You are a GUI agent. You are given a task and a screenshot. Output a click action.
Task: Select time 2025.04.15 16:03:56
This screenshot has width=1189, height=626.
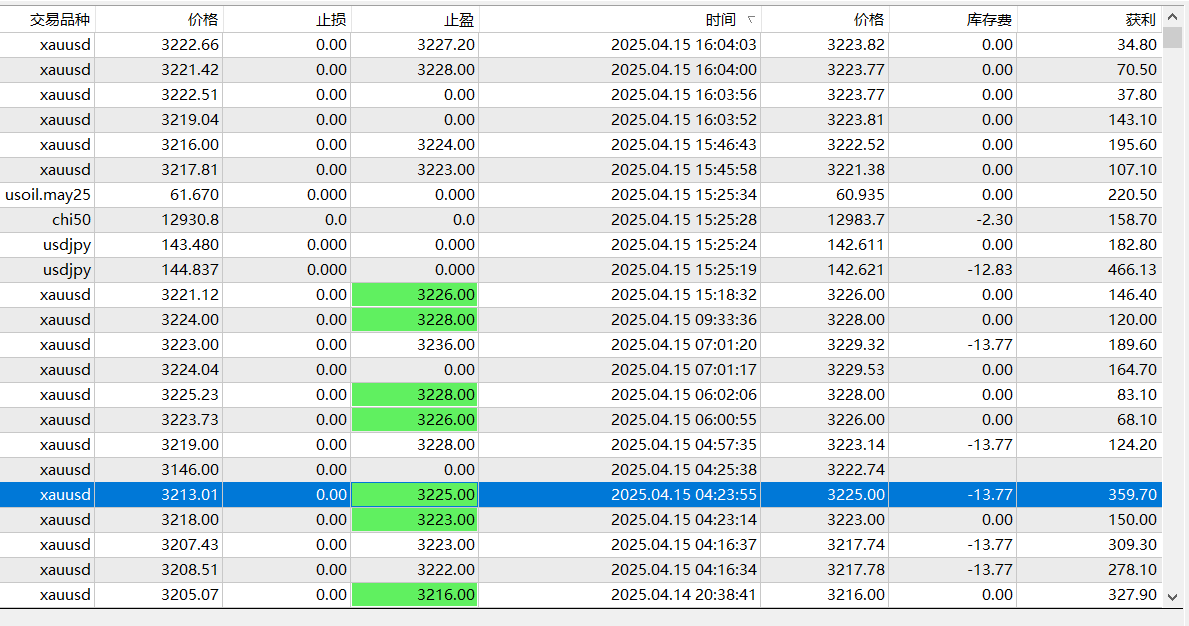coord(683,95)
